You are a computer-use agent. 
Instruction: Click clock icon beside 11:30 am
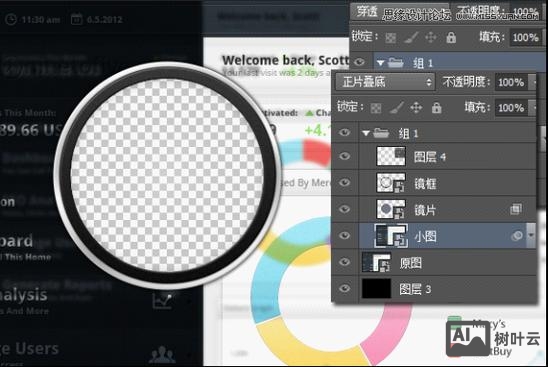coord(11,19)
